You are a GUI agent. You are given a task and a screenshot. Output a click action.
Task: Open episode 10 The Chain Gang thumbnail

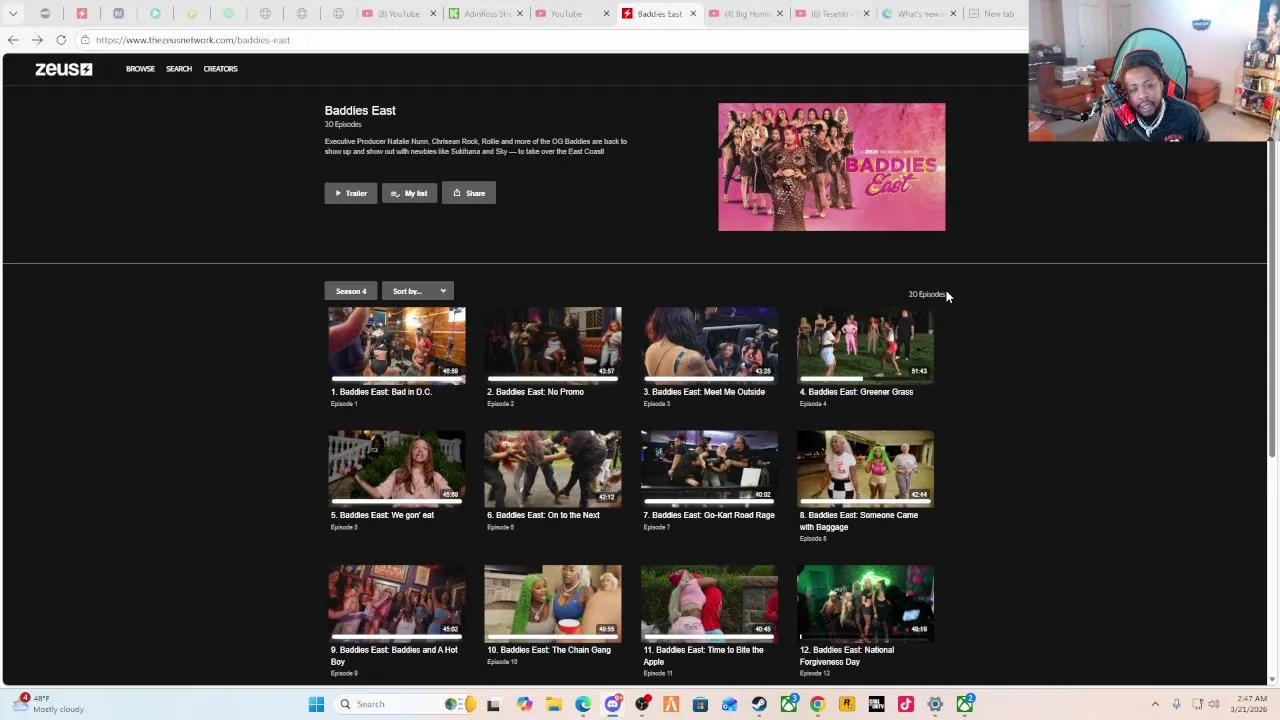click(x=553, y=603)
